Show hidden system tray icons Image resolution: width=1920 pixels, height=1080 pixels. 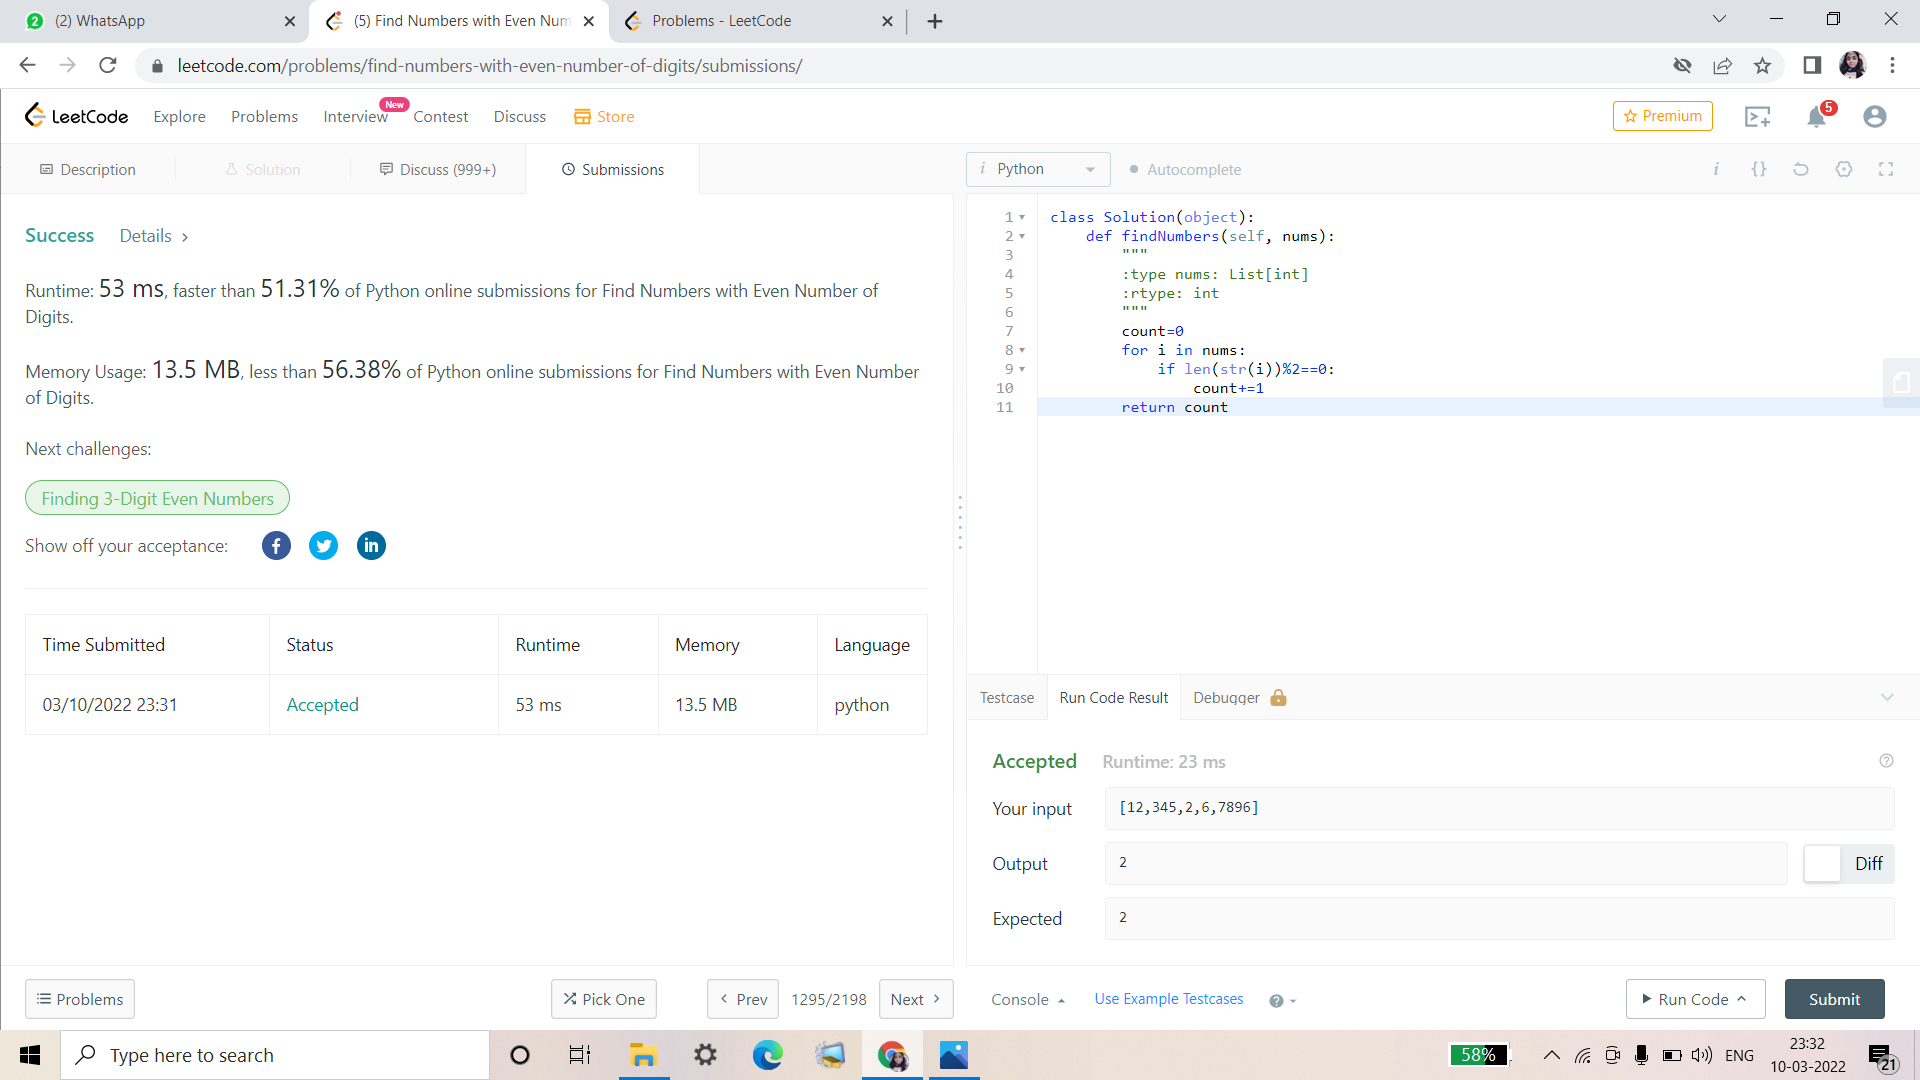click(1551, 1055)
